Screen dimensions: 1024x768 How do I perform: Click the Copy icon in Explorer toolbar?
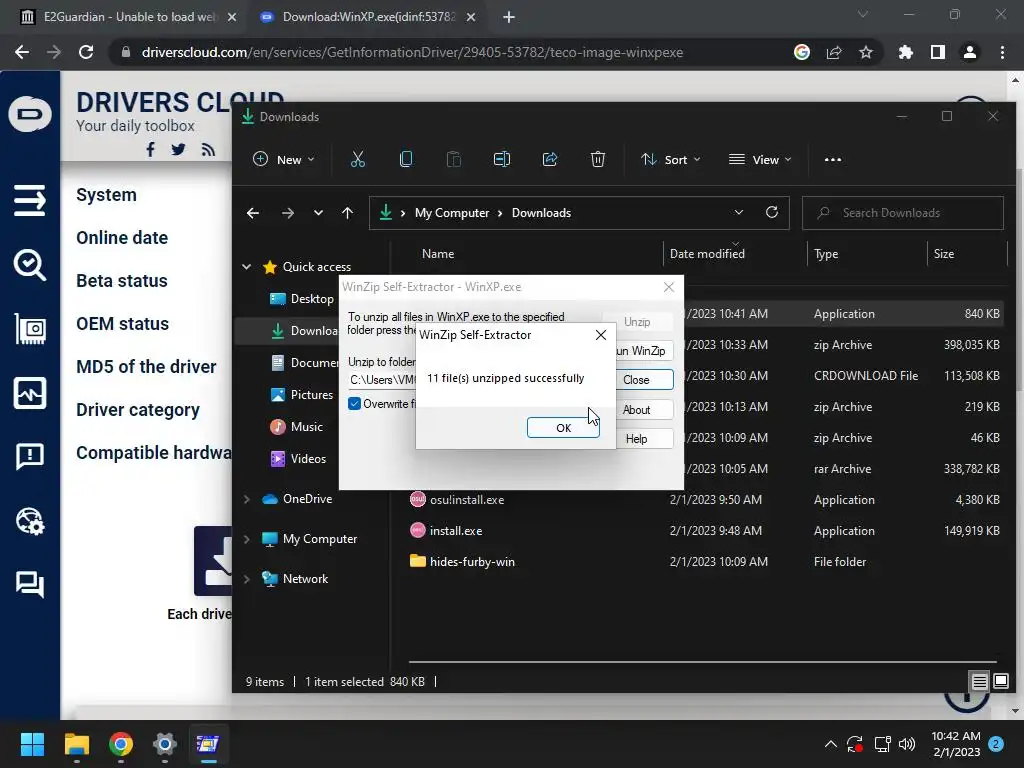[406, 159]
